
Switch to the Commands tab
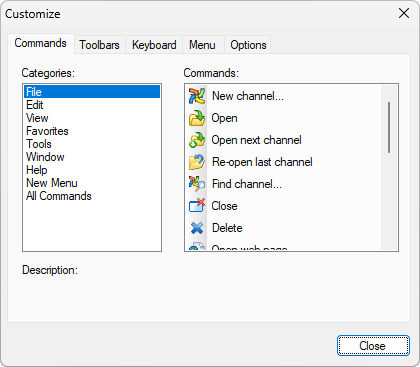(41, 43)
